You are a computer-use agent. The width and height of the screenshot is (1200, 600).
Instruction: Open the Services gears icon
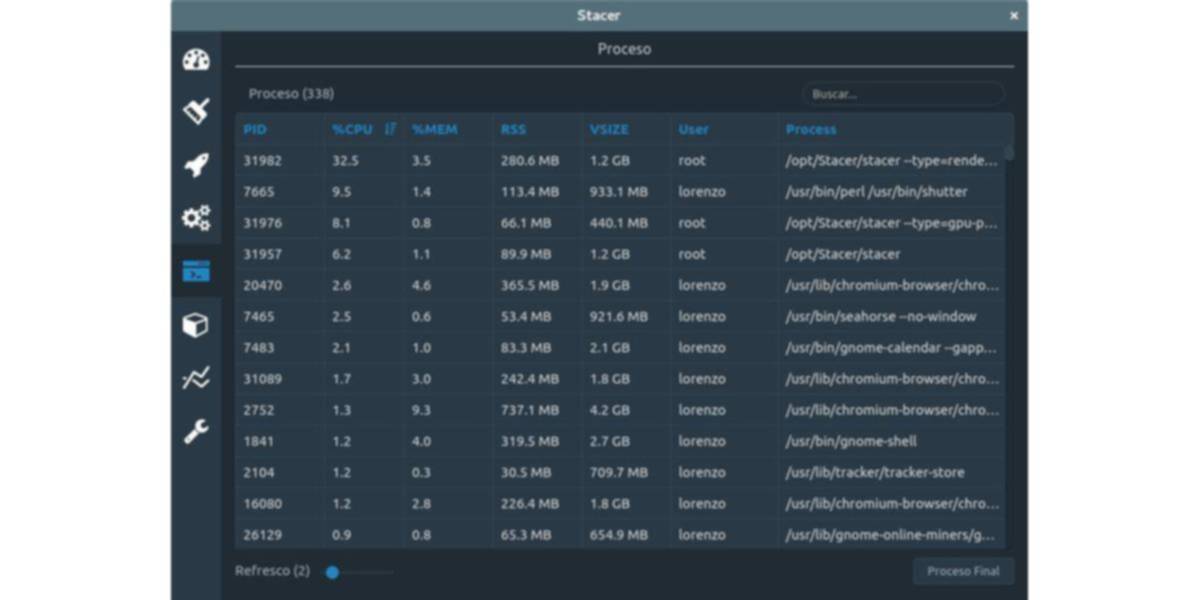coord(196,218)
